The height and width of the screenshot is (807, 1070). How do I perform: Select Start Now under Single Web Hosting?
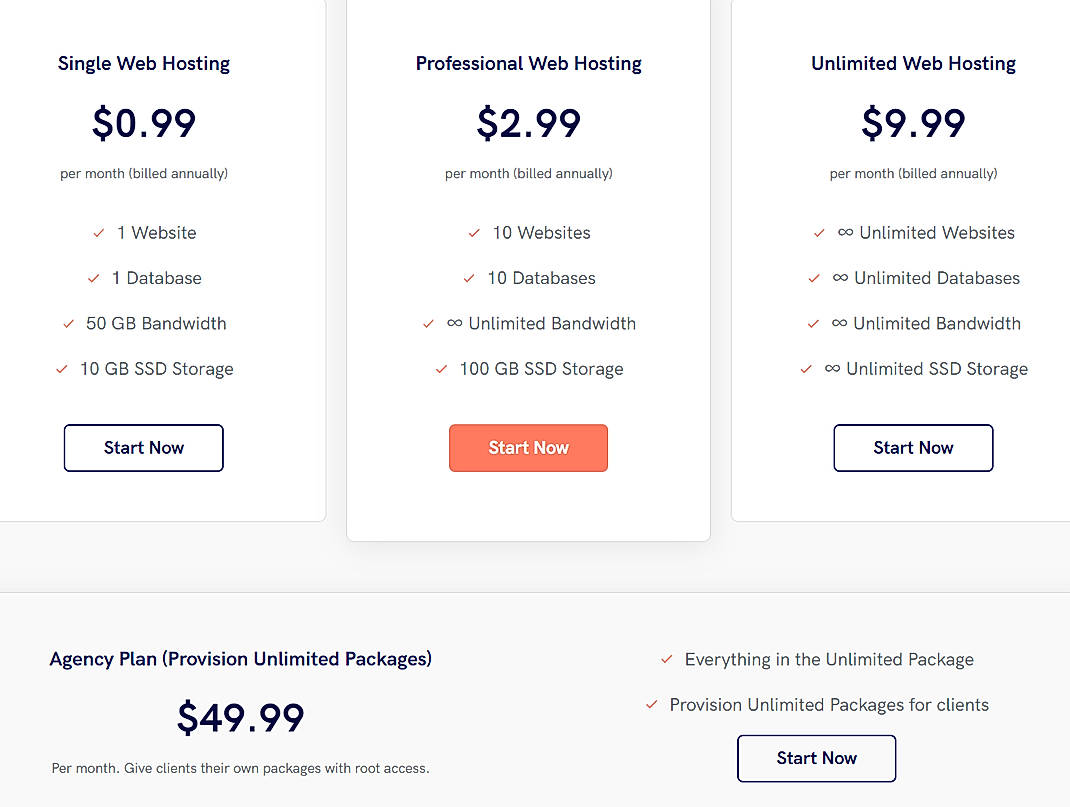click(143, 447)
